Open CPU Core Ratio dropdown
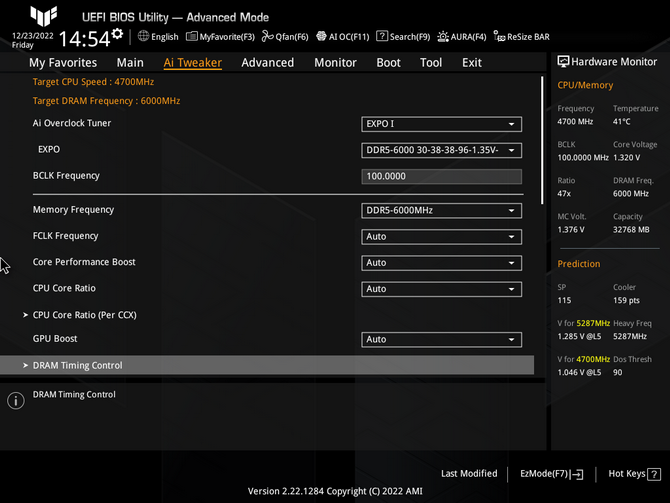 click(x=441, y=289)
